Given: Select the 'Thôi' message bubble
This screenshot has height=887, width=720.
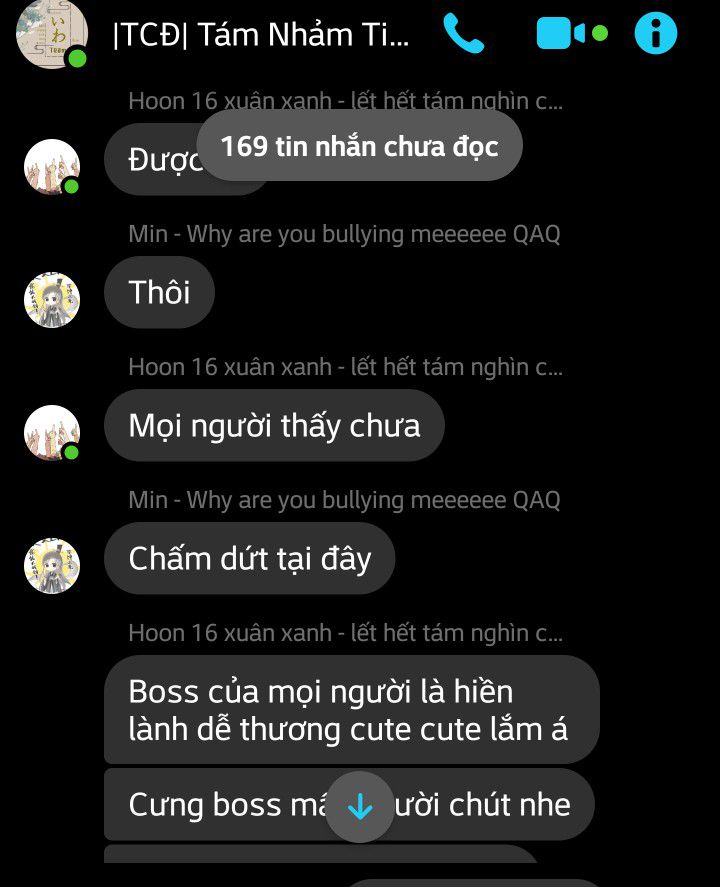Looking at the screenshot, I should [159, 292].
